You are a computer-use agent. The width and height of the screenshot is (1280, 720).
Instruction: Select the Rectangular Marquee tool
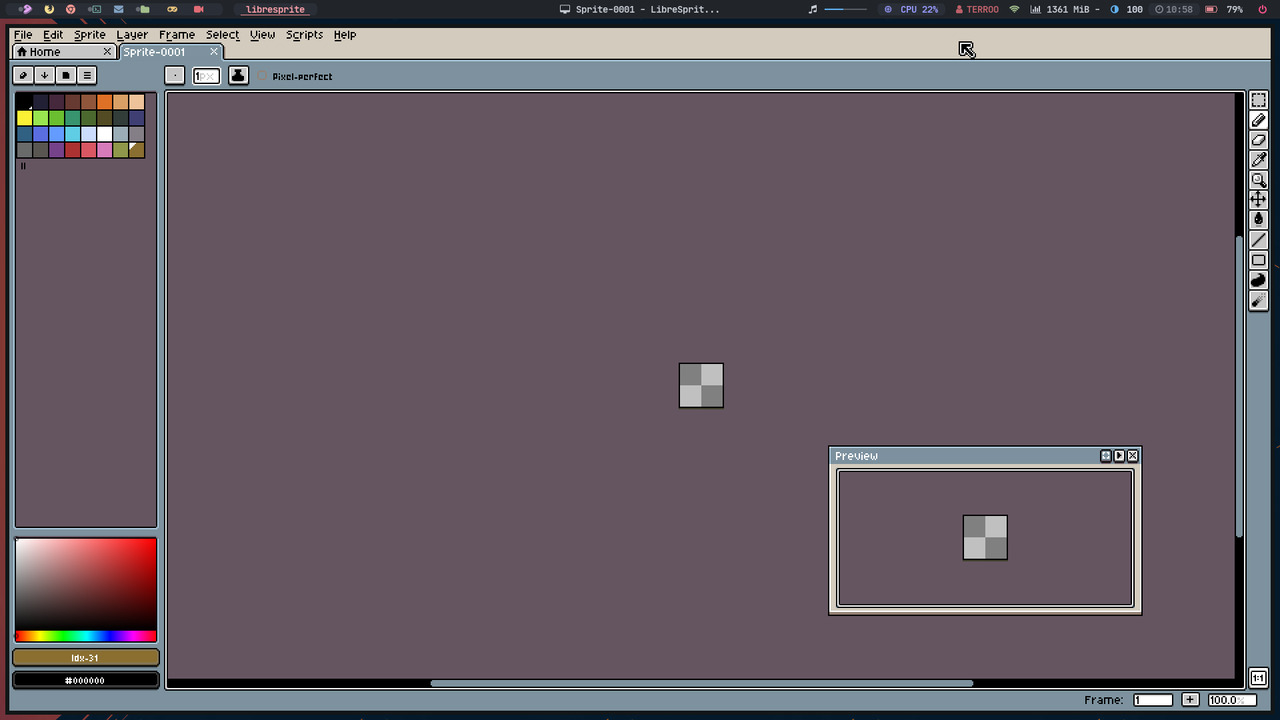point(1258,100)
